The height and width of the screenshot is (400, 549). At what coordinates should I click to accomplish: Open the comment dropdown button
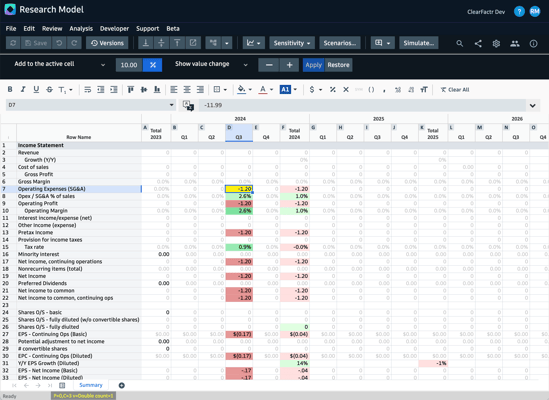tap(382, 43)
